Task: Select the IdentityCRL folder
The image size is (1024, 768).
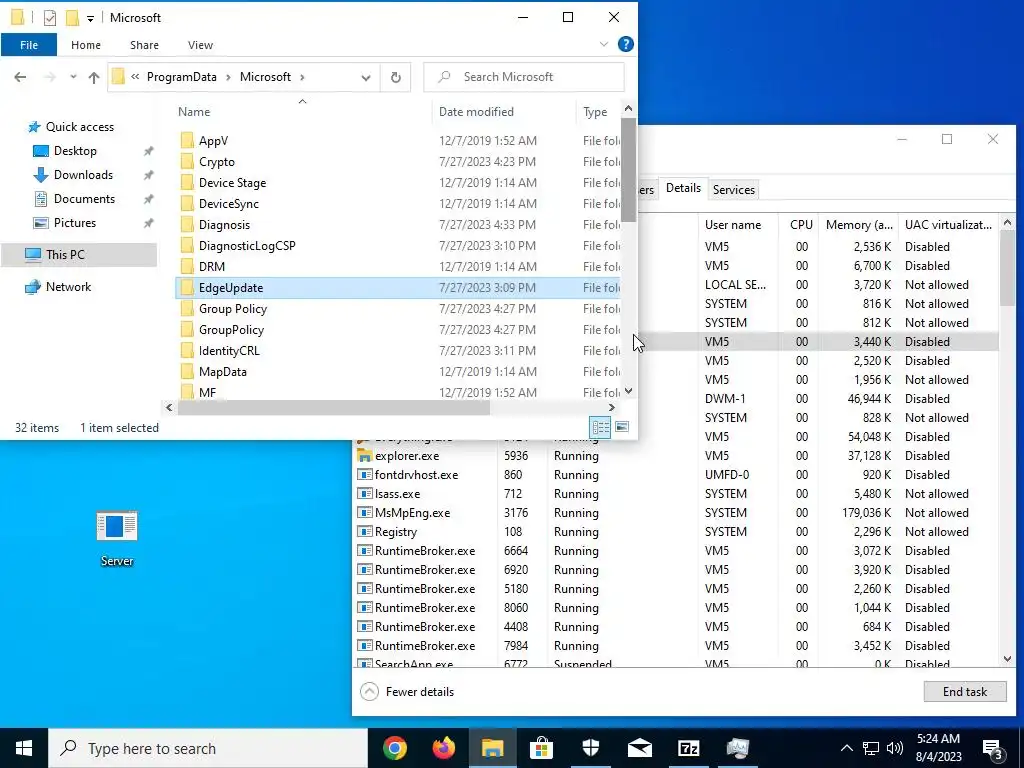Action: [x=229, y=351]
